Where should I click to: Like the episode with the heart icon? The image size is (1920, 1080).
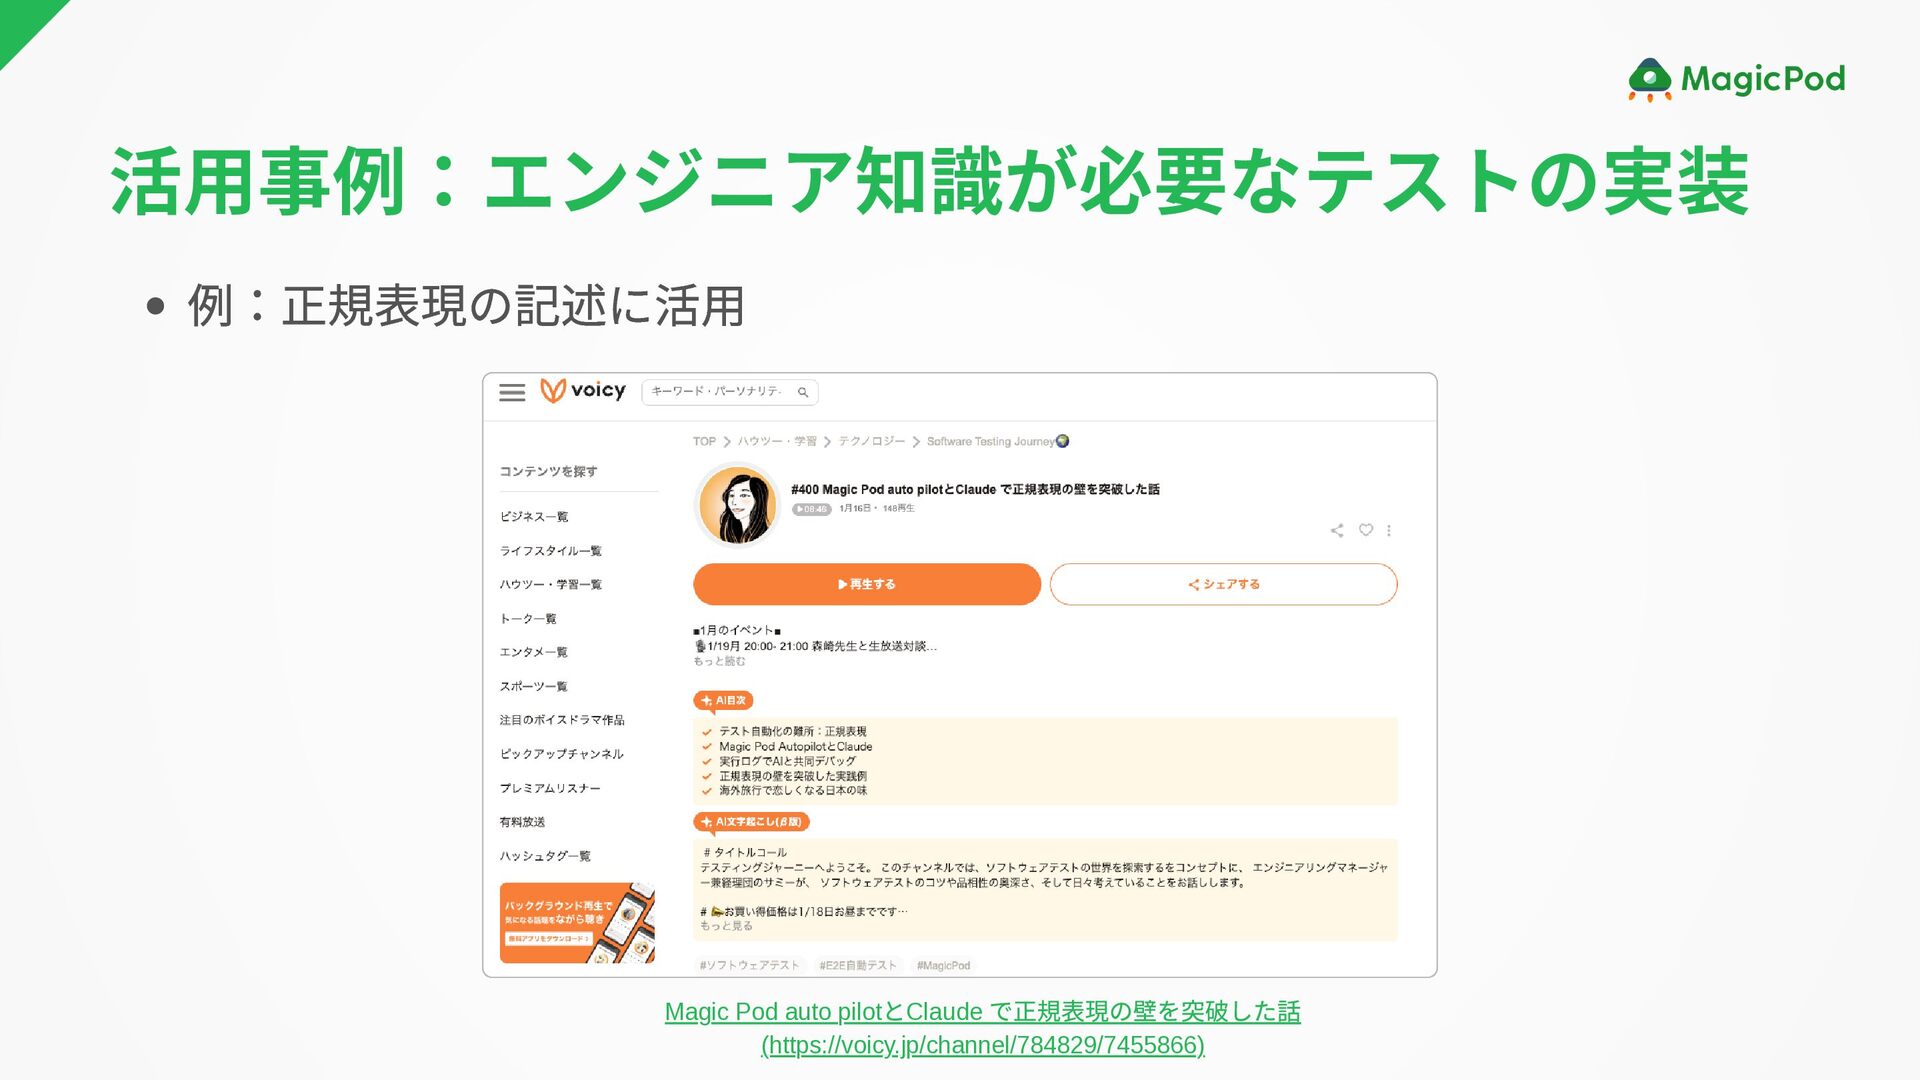(1365, 530)
